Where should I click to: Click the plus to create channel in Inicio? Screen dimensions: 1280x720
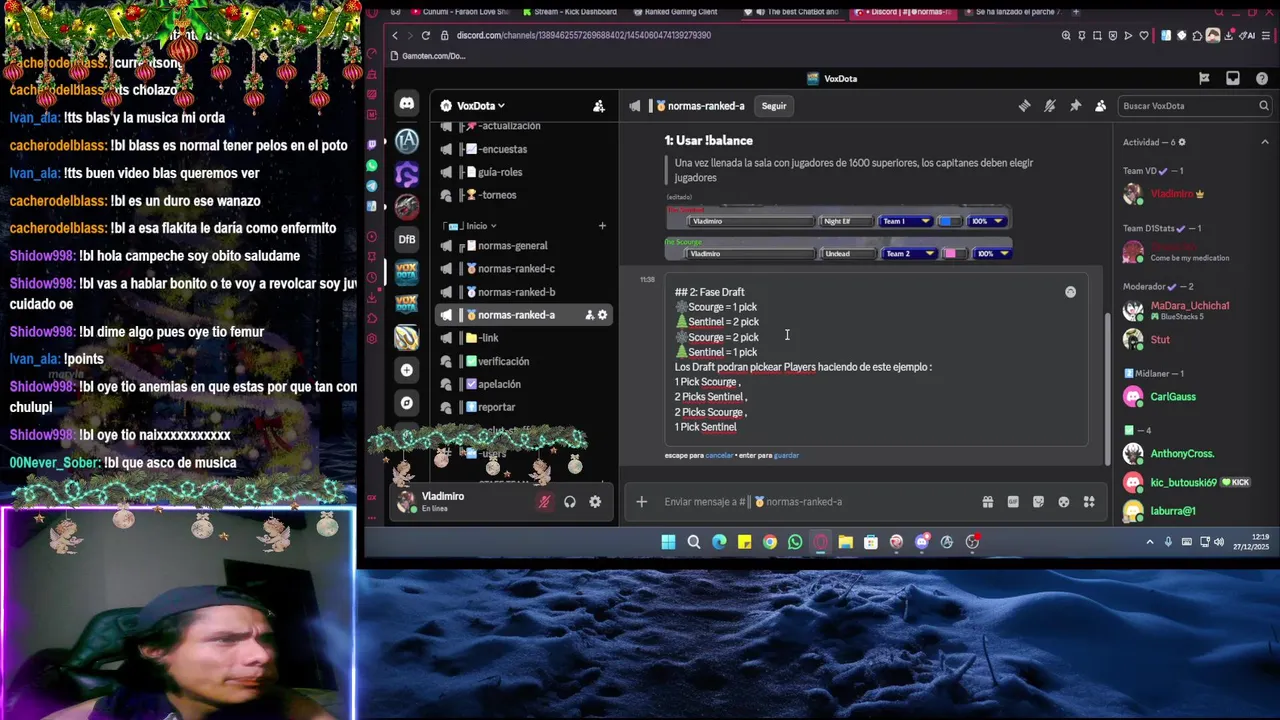[x=602, y=226]
